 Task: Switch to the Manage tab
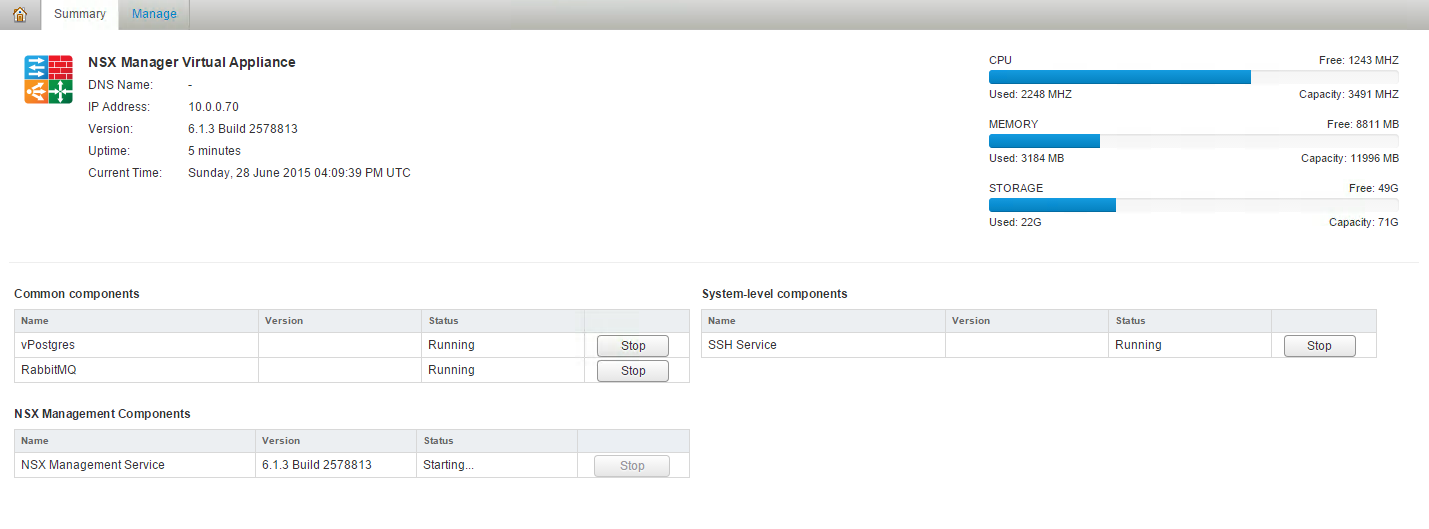click(x=154, y=14)
